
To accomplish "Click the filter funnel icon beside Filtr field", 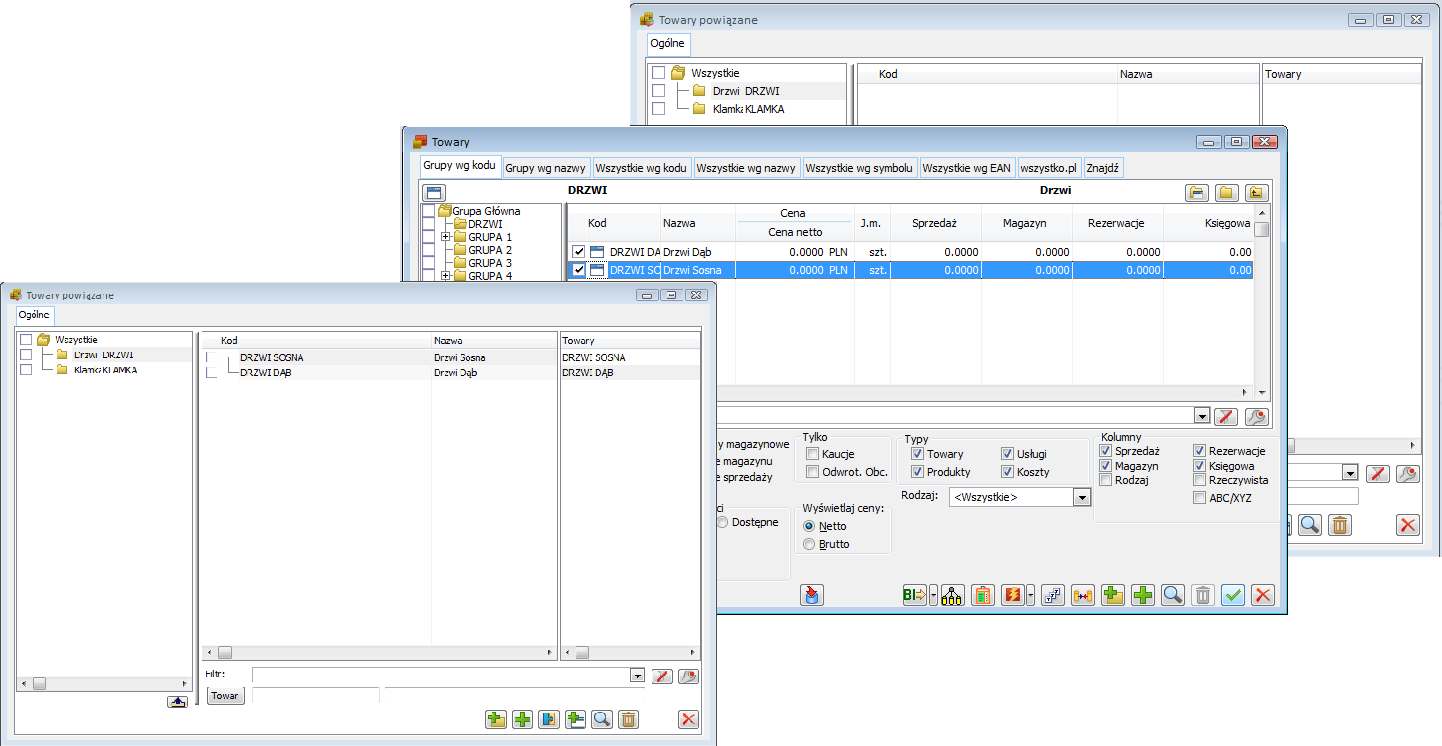I will pyautogui.click(x=662, y=676).
